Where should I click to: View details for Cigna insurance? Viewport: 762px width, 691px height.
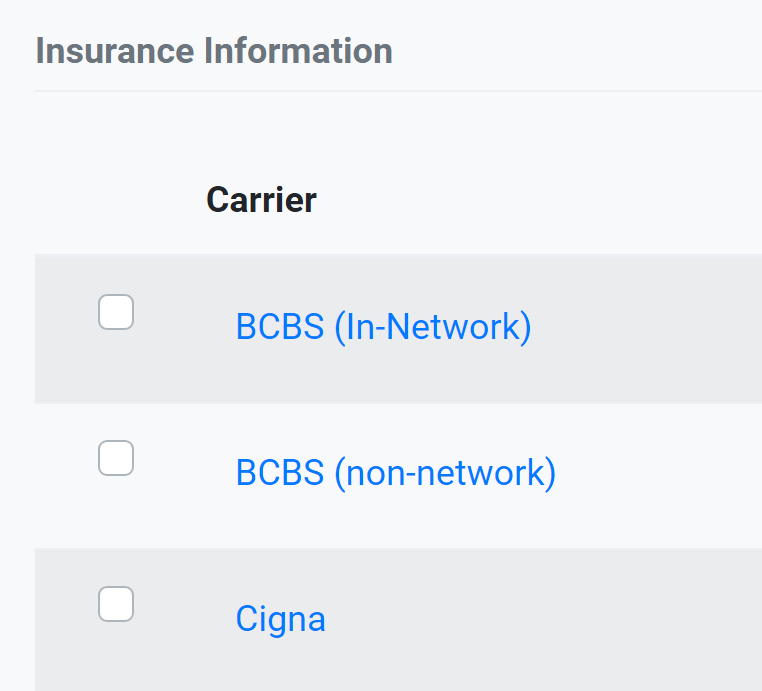coord(280,619)
